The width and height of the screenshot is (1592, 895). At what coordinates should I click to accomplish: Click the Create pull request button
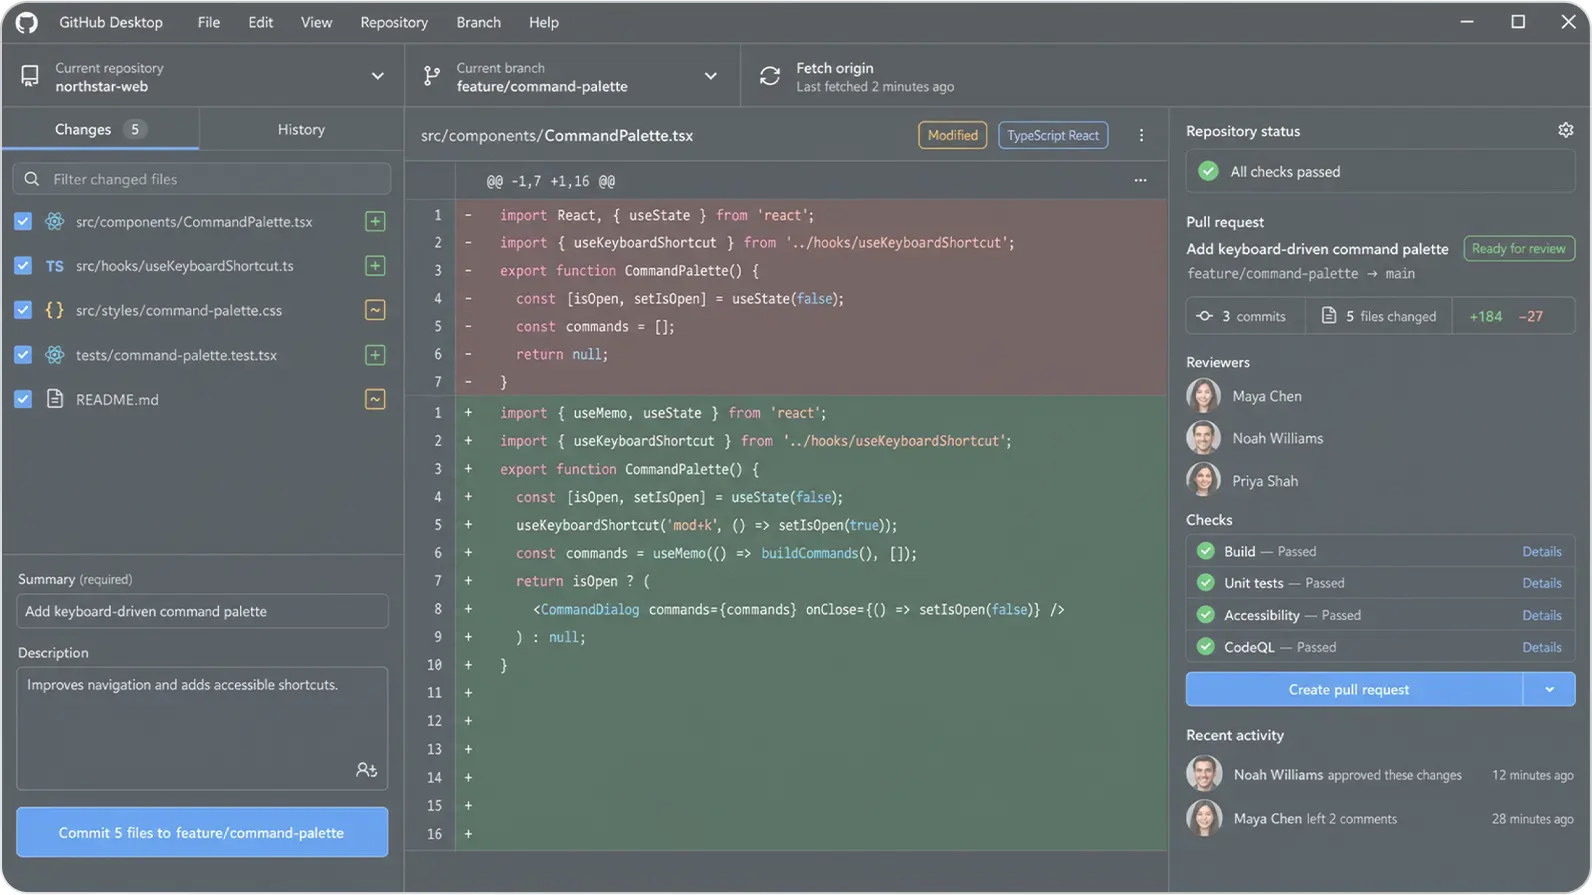point(1354,689)
